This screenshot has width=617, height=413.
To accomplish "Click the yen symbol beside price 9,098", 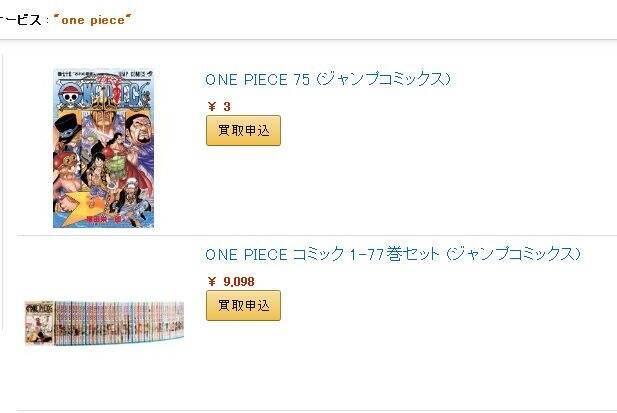I will (212, 281).
